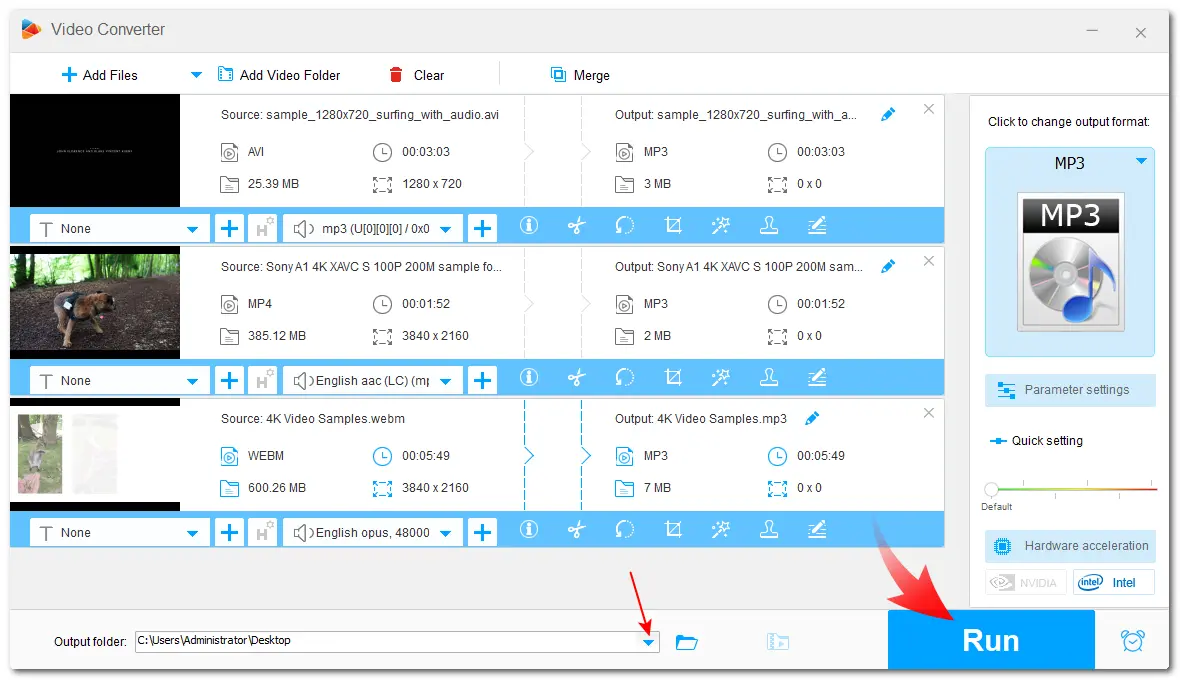
Task: Click rotate icon in Sony A1 row
Action: pos(625,378)
